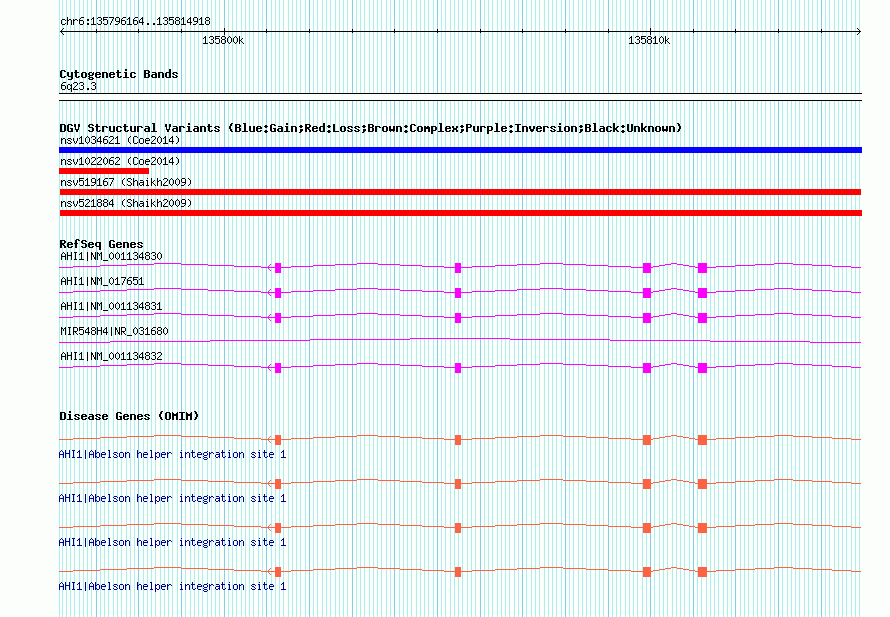Select the Disease Genes (OMIM) track heading
The width and height of the screenshot is (890, 617).
point(129,416)
